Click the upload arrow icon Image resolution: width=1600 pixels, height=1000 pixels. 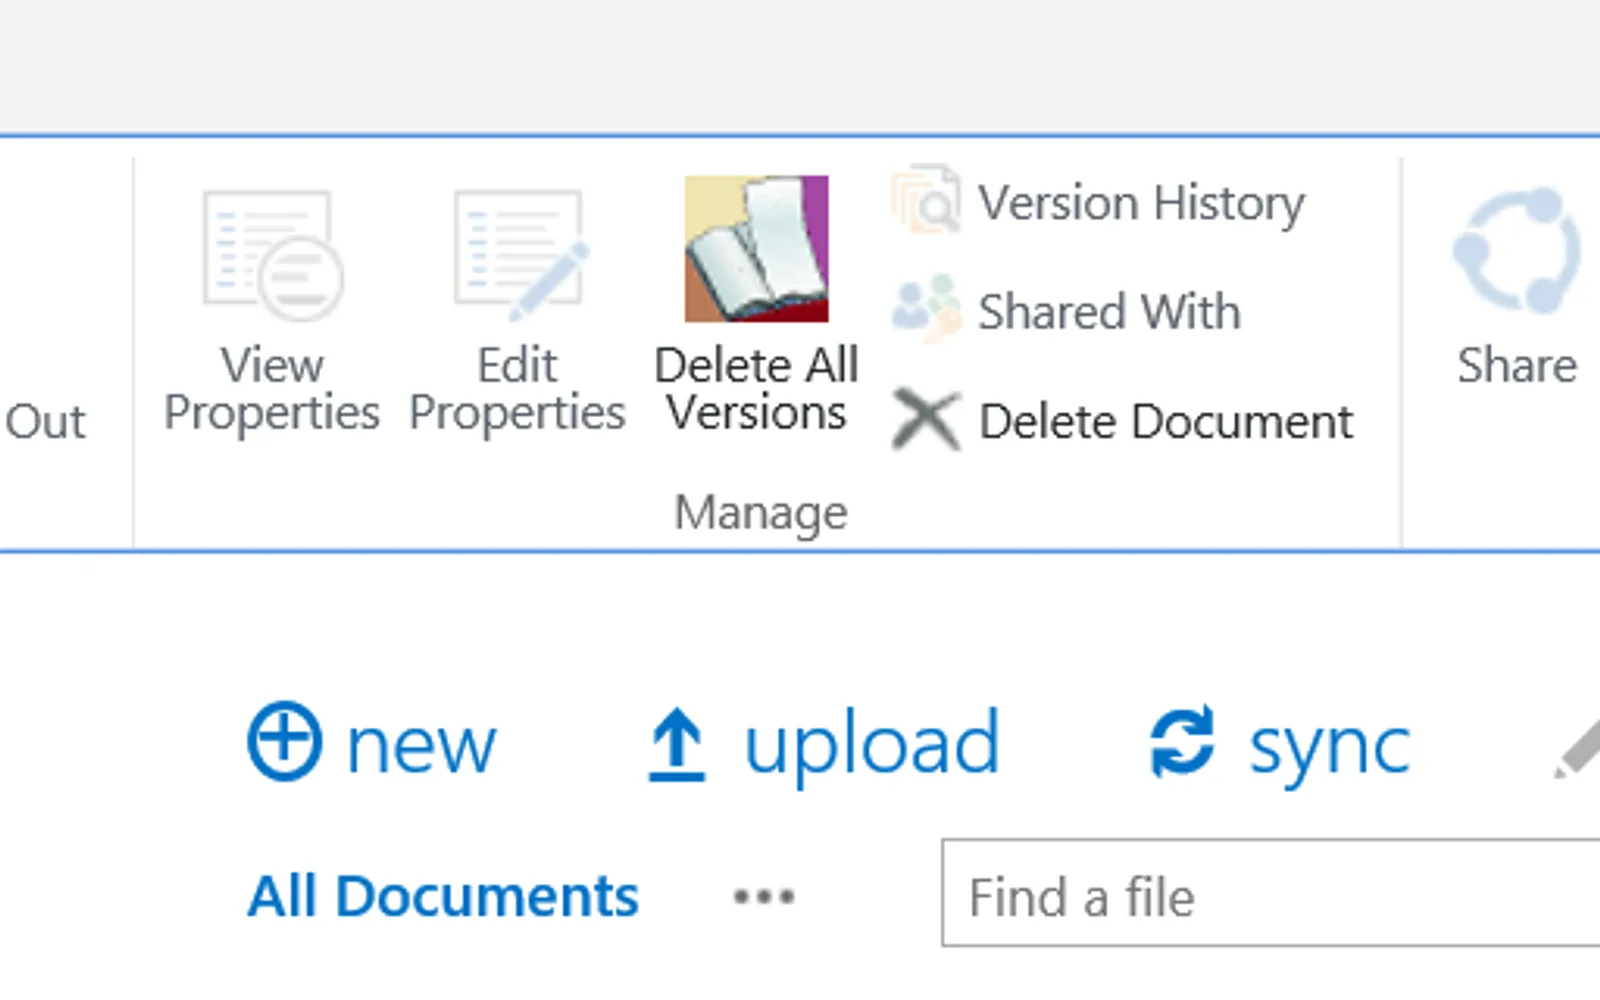677,744
